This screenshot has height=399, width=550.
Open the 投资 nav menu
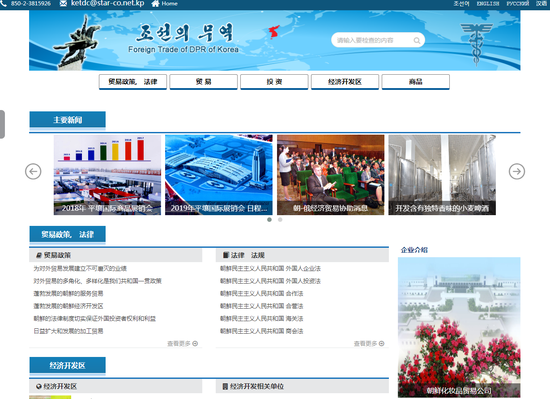click(x=274, y=82)
